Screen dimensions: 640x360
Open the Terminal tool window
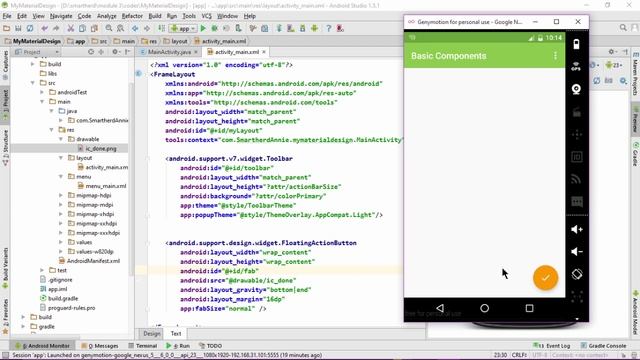click(142, 346)
